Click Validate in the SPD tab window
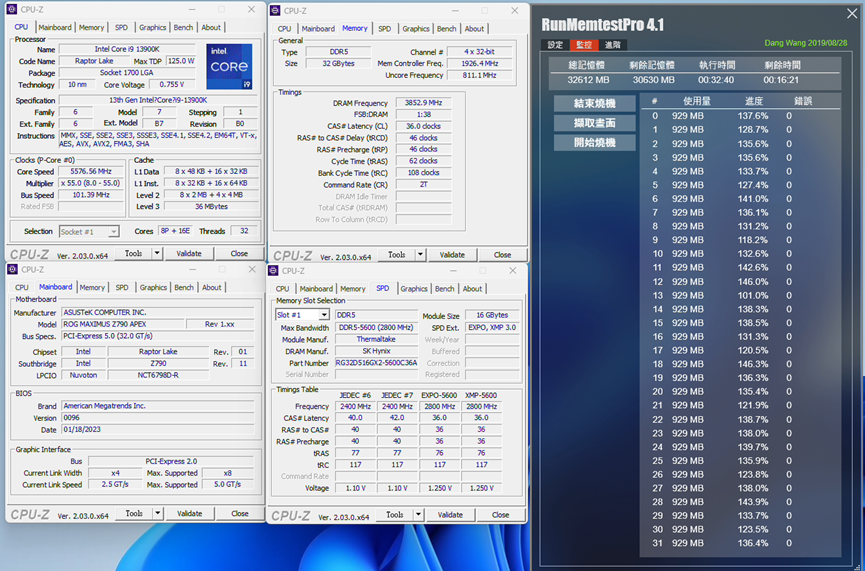 (x=450, y=514)
